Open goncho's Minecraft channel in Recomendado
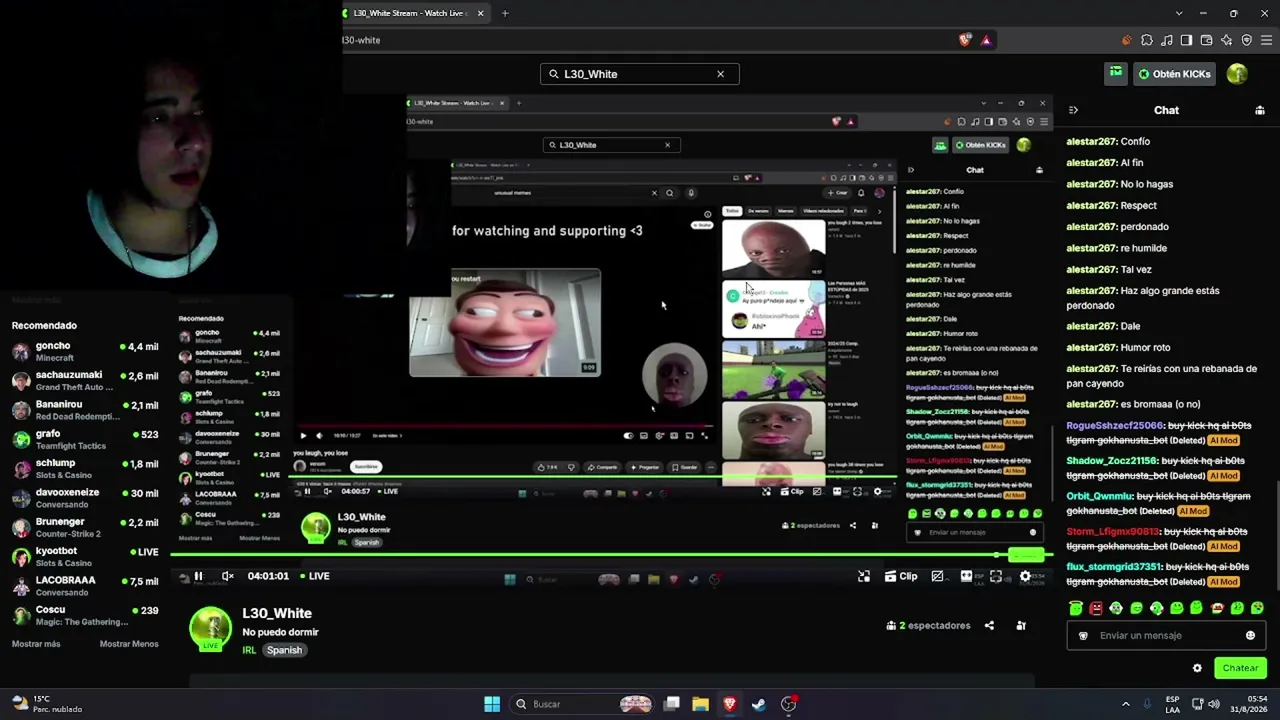1280x720 pixels. tap(85, 351)
